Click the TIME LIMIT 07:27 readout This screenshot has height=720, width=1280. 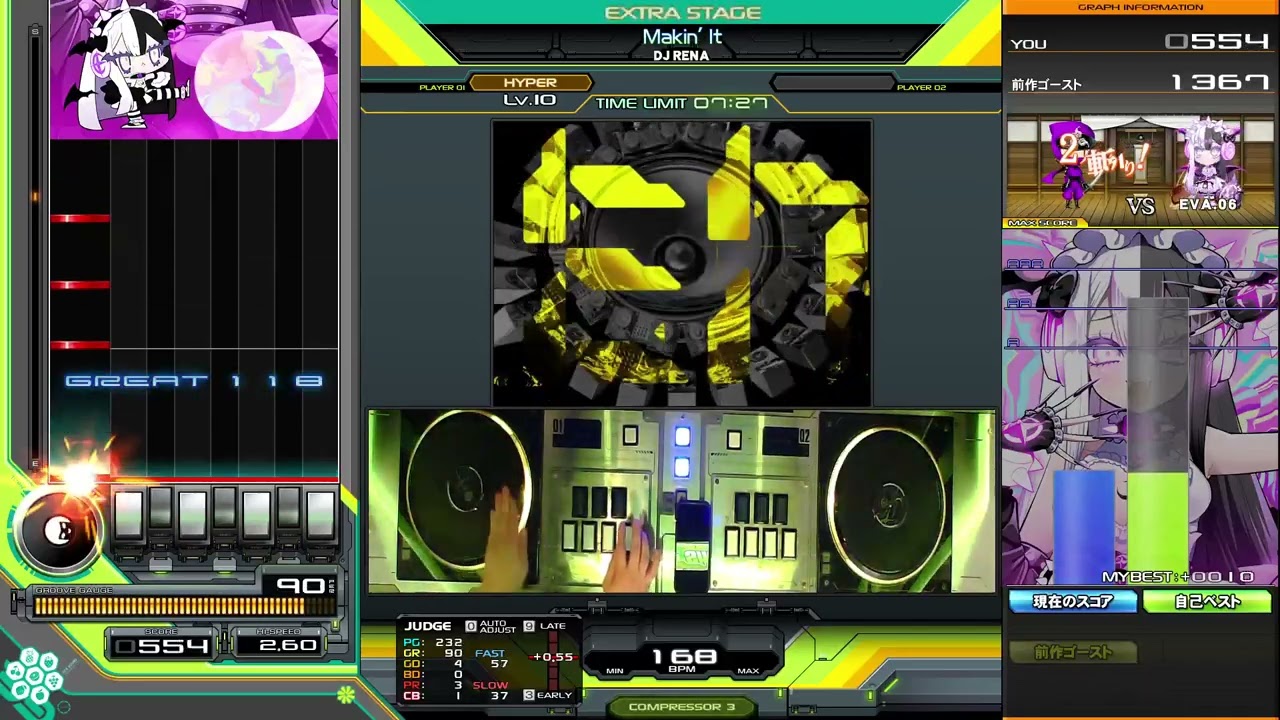pos(682,103)
